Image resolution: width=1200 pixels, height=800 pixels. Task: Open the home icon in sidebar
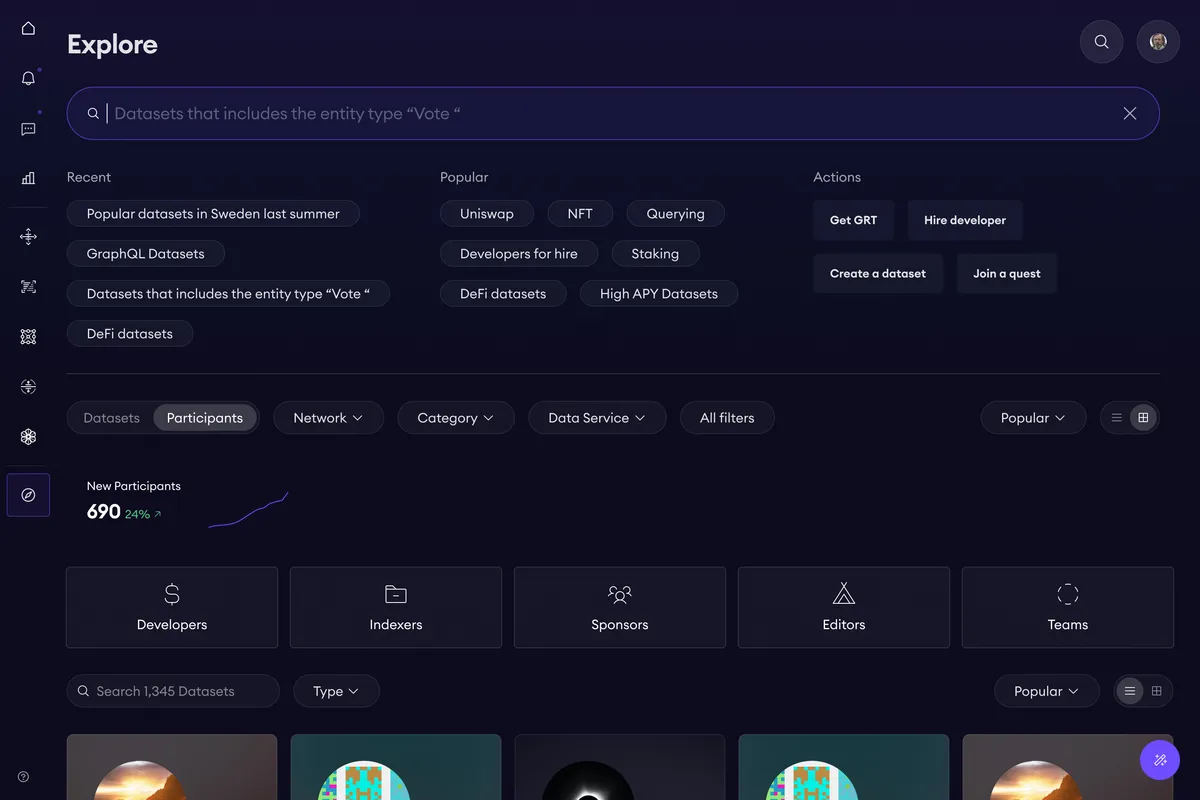28,28
